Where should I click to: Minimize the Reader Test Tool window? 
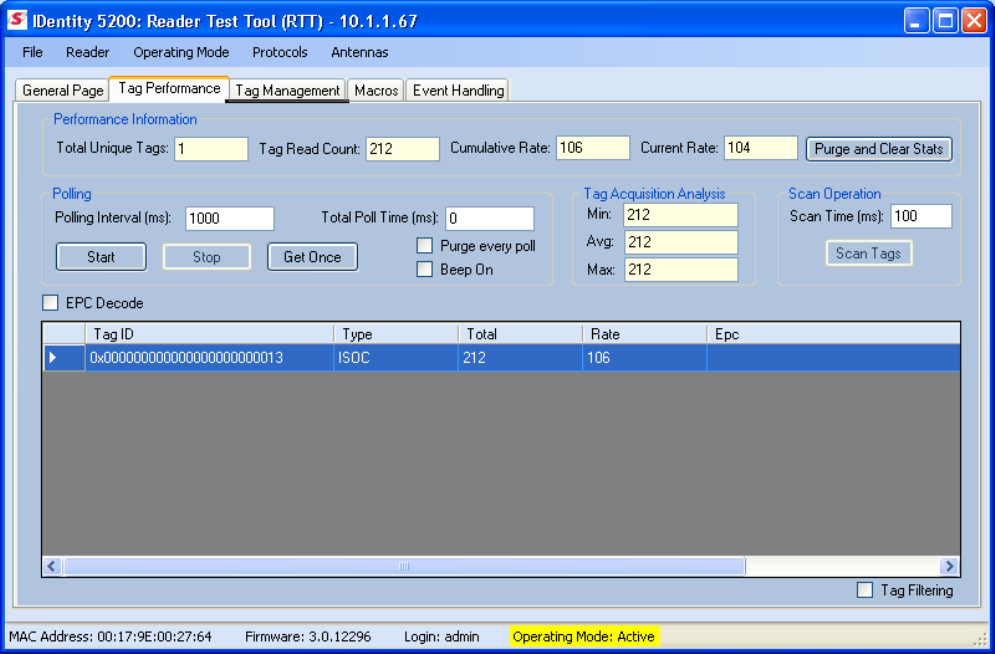click(x=916, y=20)
